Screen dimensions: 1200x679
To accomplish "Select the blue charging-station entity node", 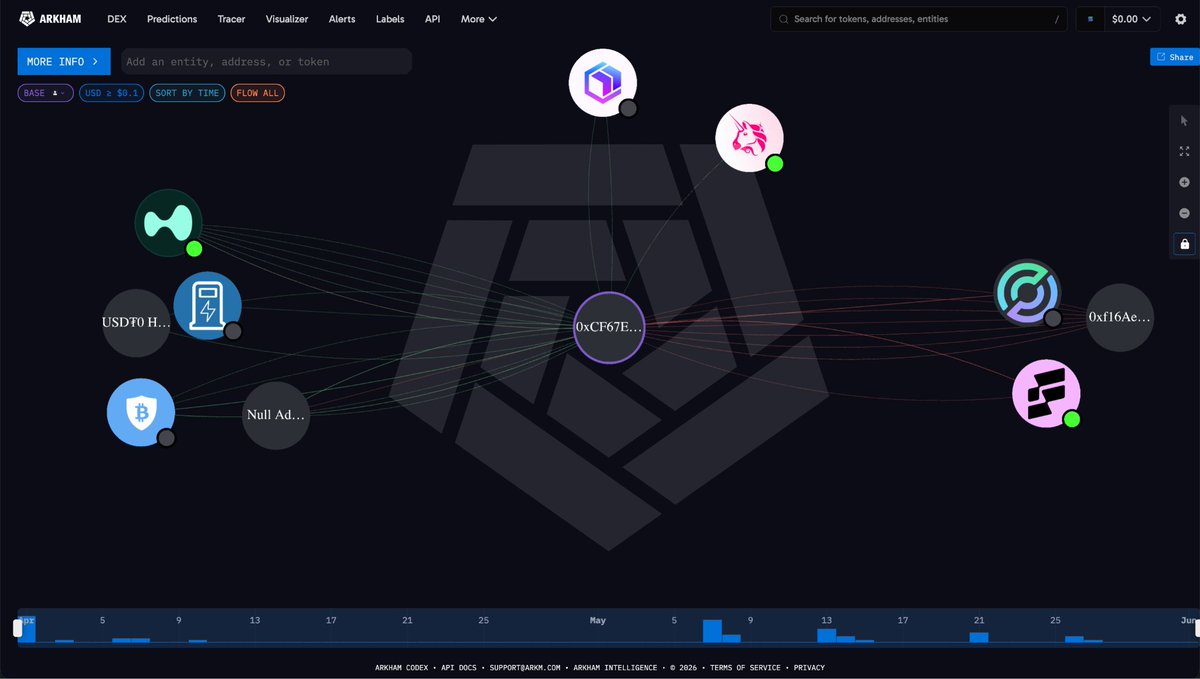I will (207, 306).
